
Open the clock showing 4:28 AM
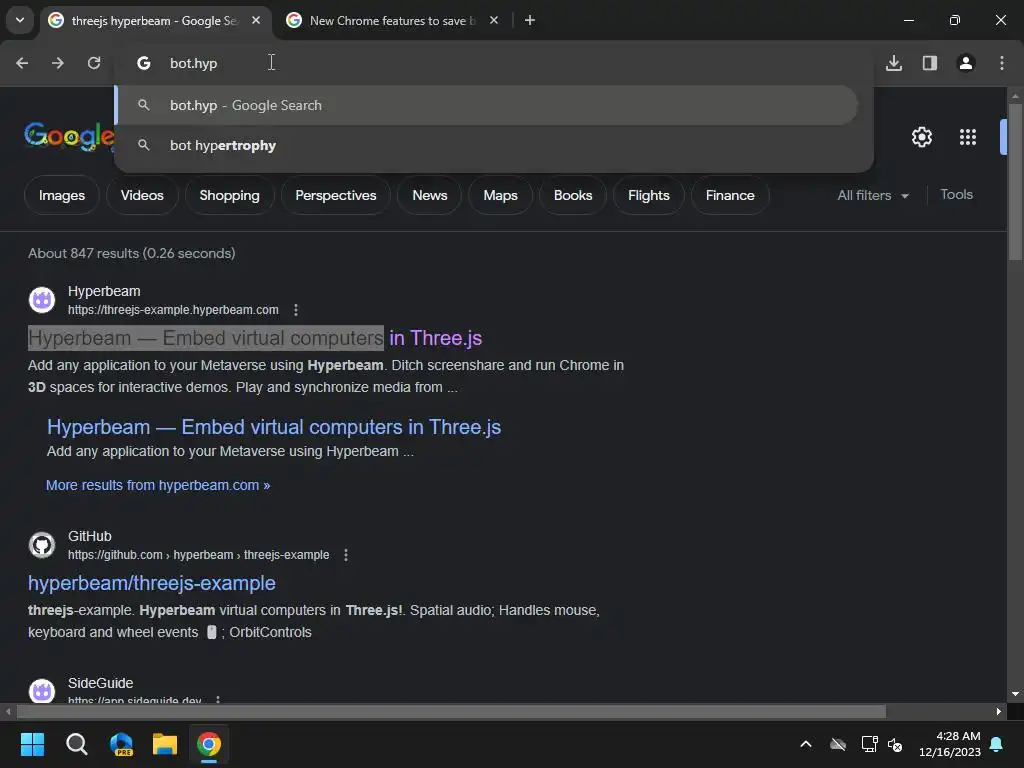[950, 744]
